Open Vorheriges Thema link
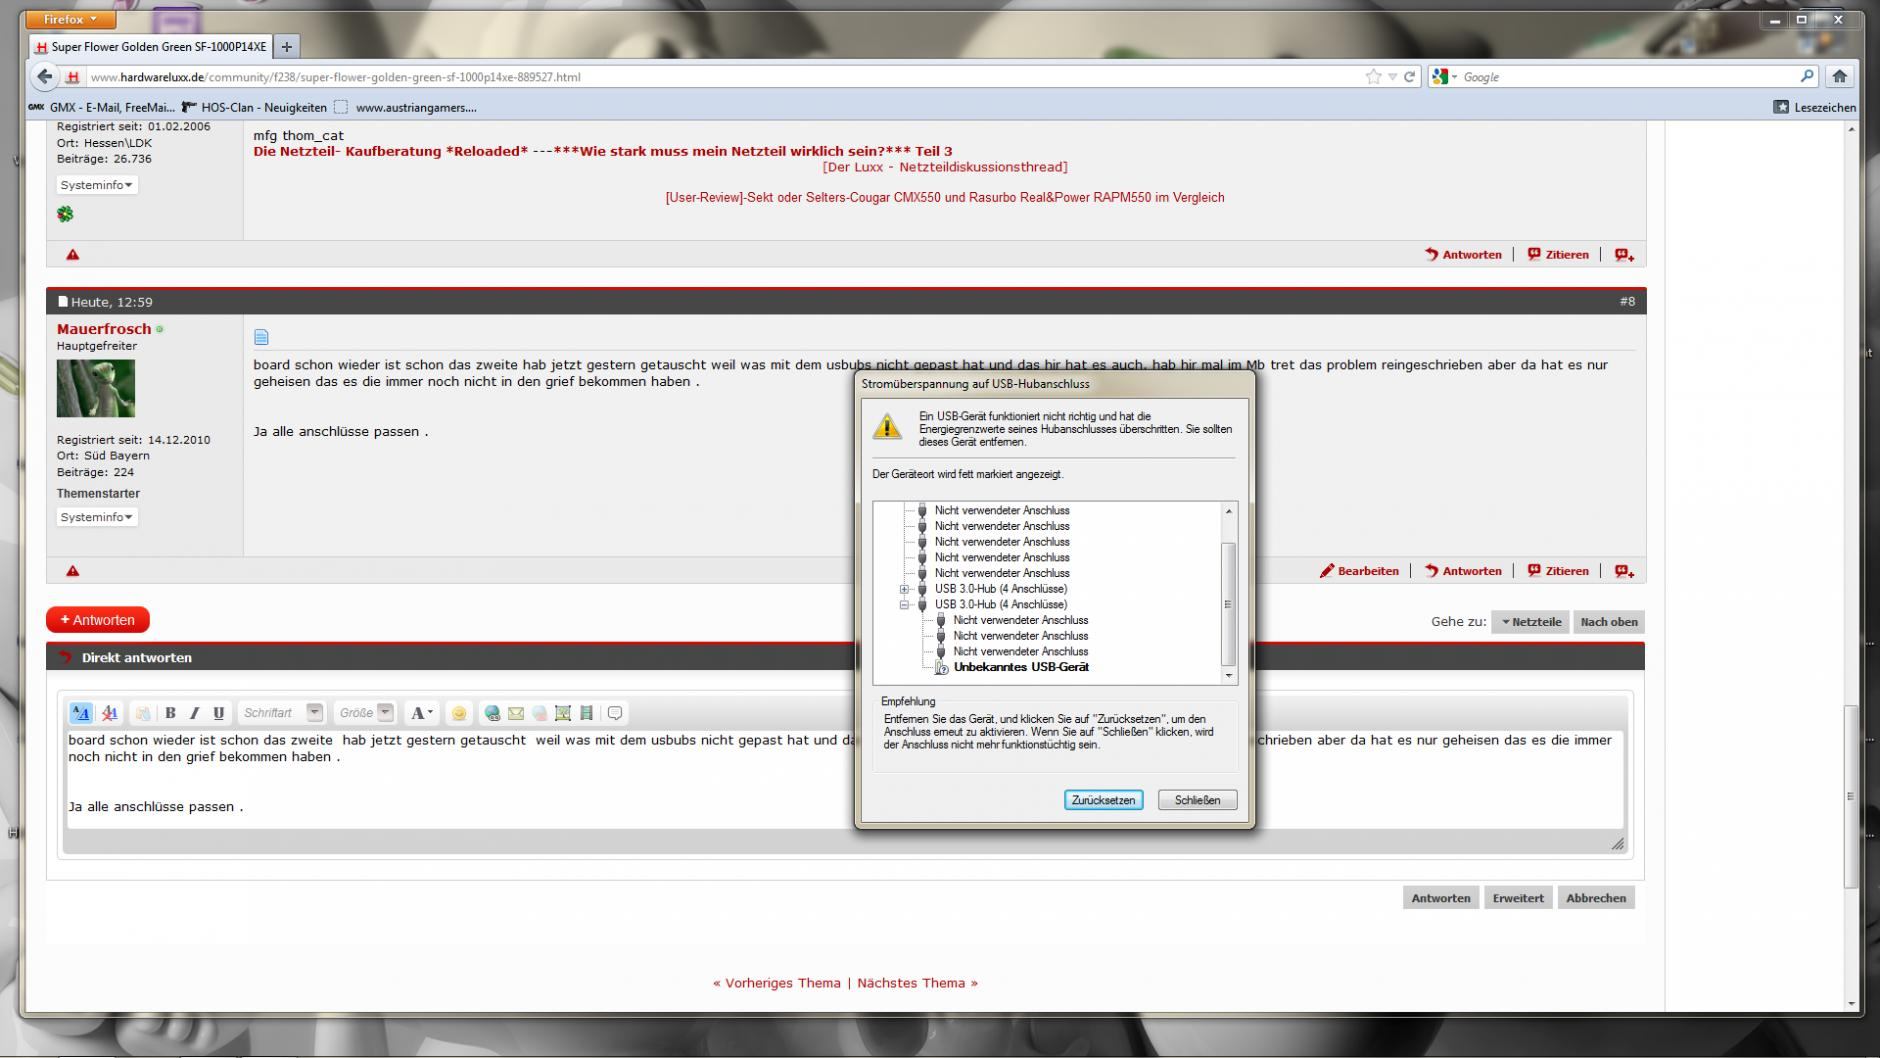 (x=777, y=983)
